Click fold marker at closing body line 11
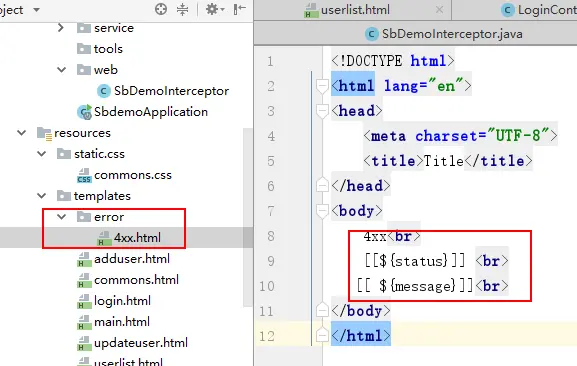This screenshot has height=366, width=577. [x=322, y=310]
